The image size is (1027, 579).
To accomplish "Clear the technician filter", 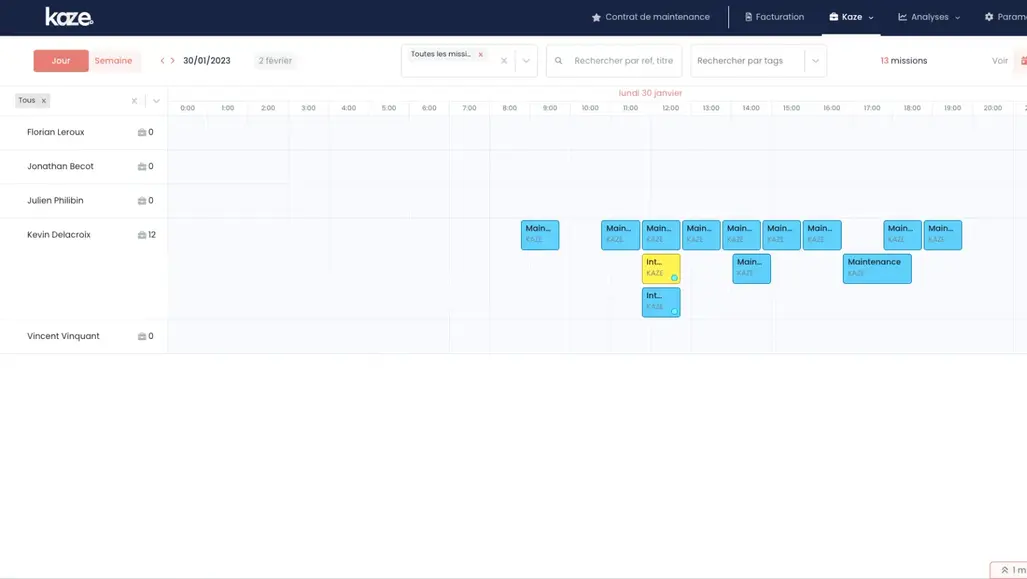I will 134,101.
